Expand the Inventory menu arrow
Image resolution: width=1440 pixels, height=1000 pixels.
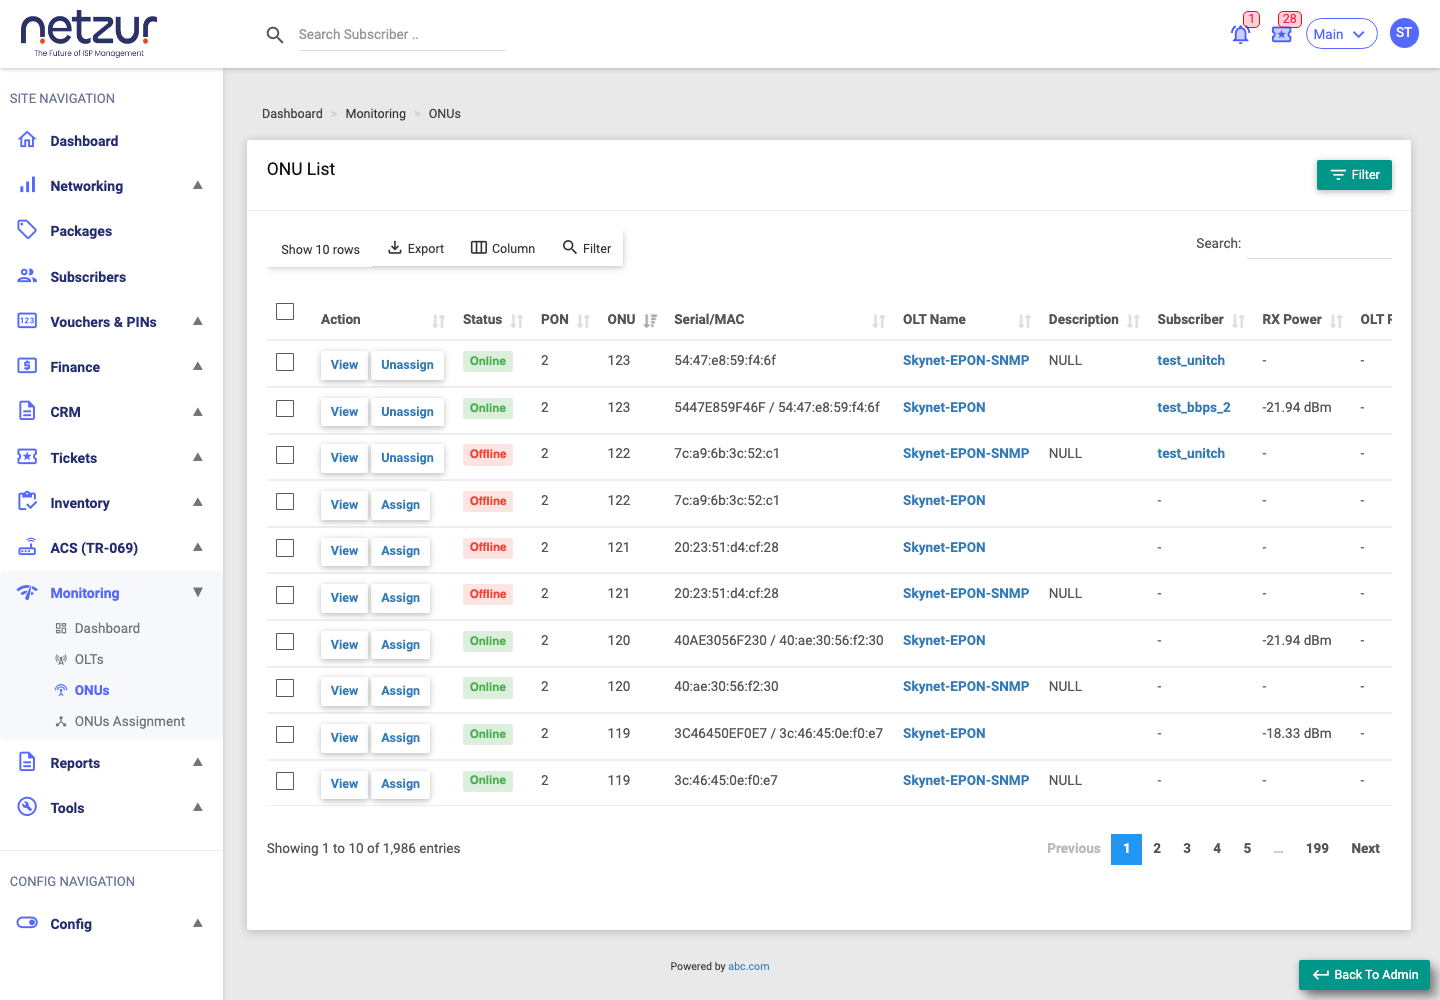[x=198, y=502]
